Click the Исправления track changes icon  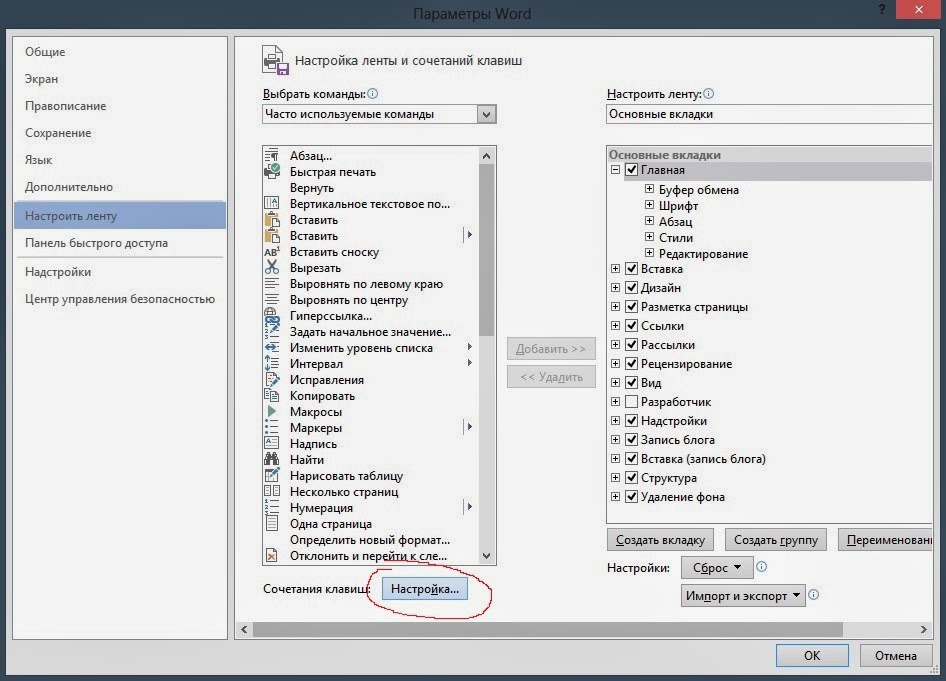coord(272,379)
